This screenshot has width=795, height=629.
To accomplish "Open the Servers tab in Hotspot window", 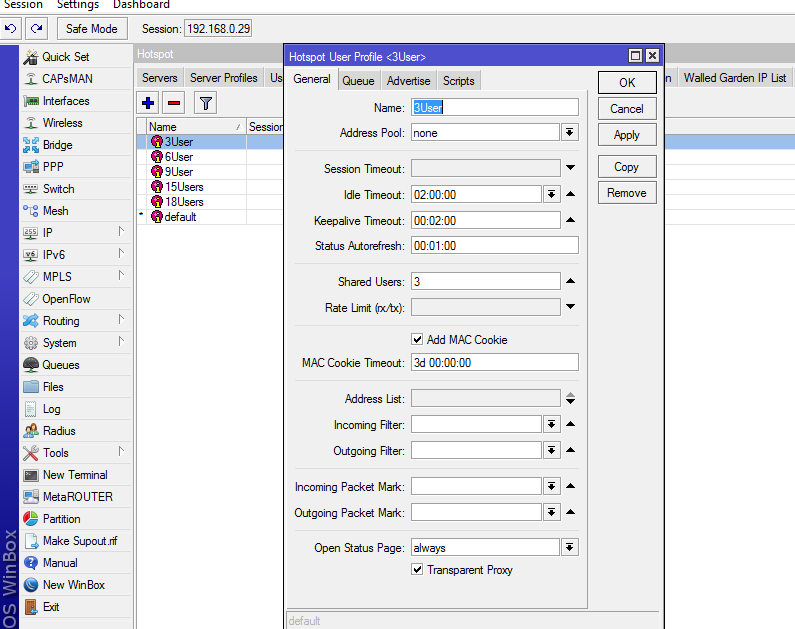I will 160,78.
